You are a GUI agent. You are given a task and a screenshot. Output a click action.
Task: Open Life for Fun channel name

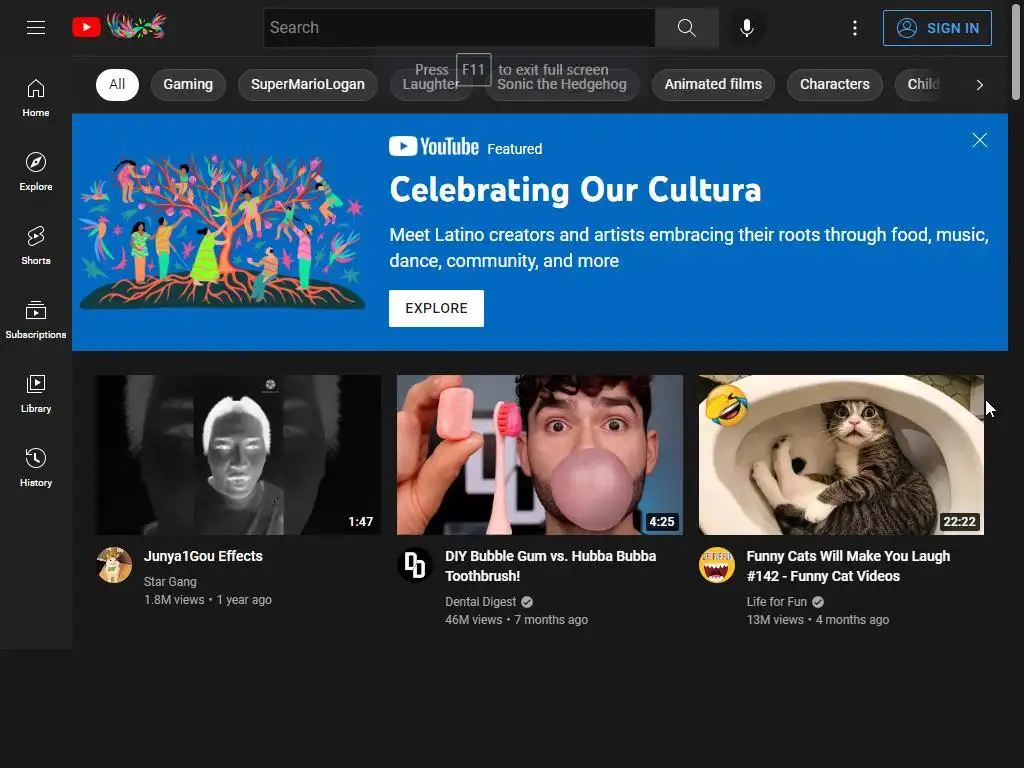click(776, 601)
